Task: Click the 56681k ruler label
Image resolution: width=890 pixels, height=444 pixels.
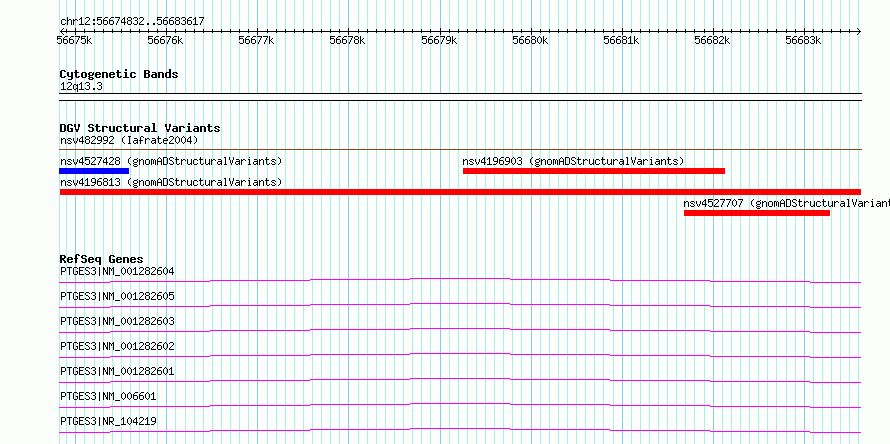Action: (621, 40)
